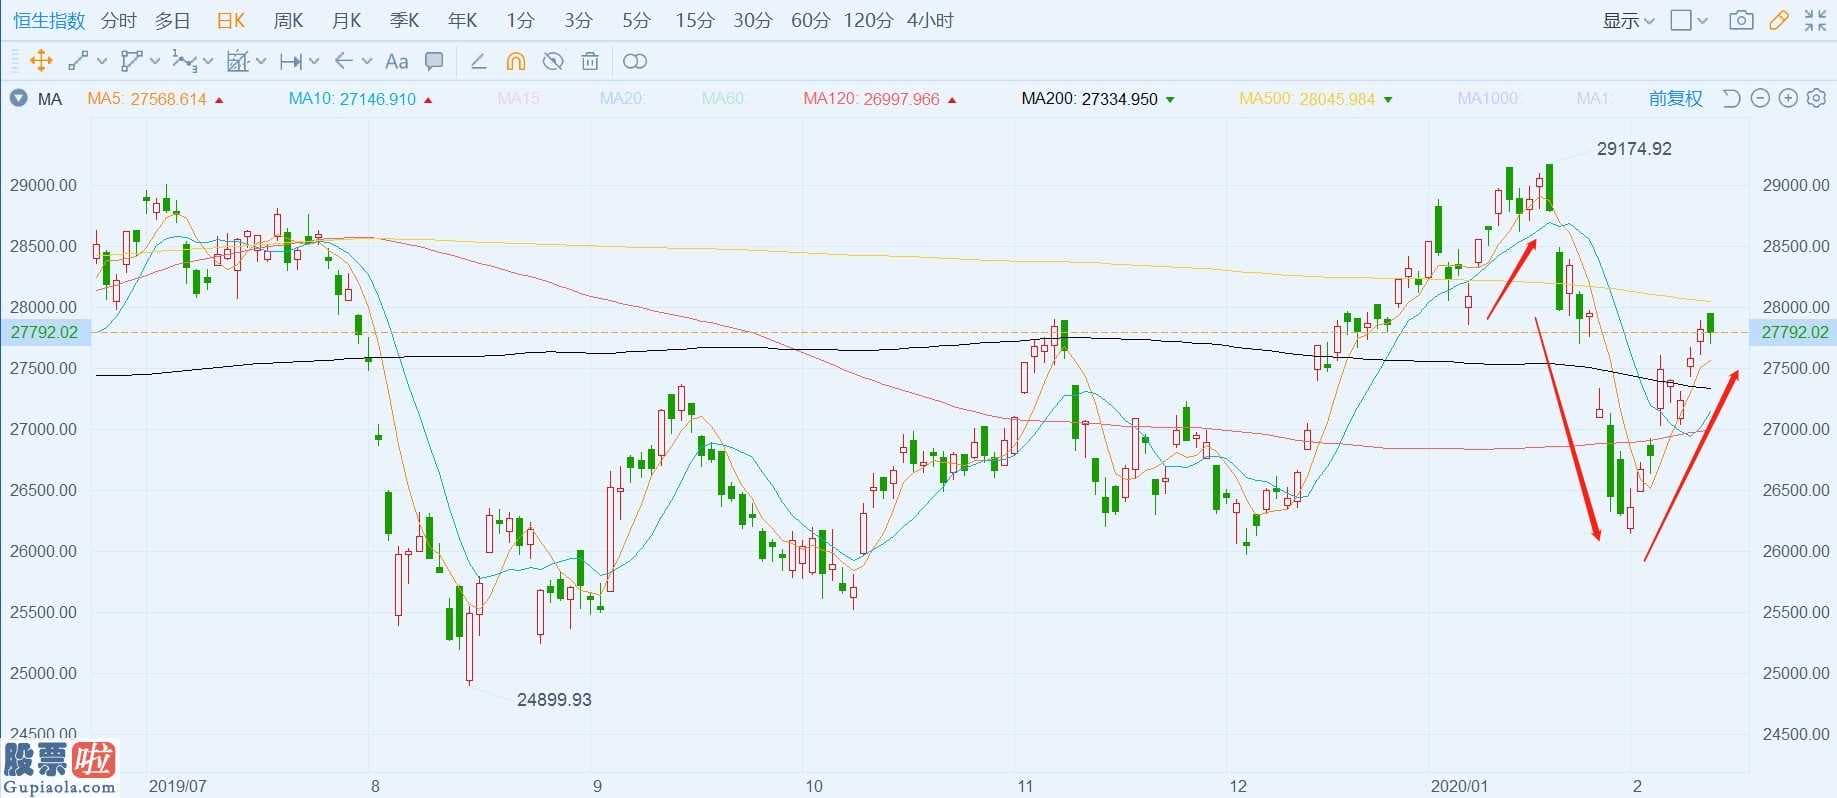Switch to 1分 one-minute chart
The image size is (1837, 798).
click(x=520, y=20)
